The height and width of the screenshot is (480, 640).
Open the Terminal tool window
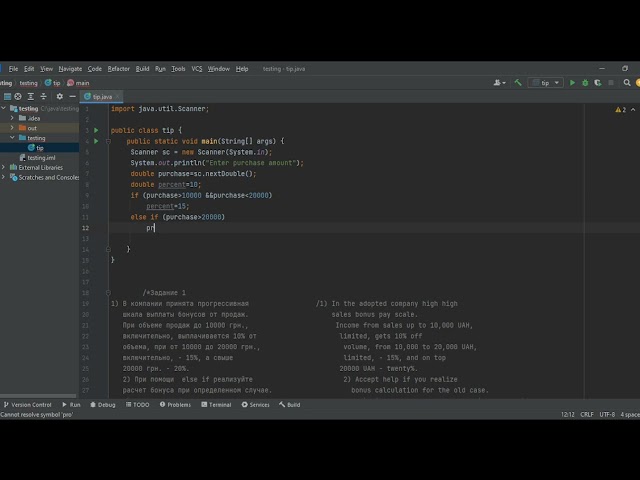click(216, 405)
